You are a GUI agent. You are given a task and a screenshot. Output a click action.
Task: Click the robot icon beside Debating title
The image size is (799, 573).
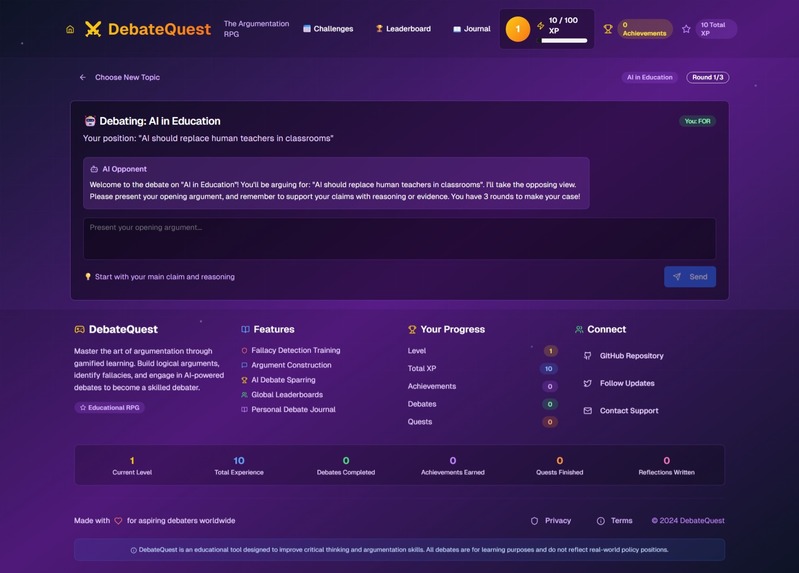(90, 121)
